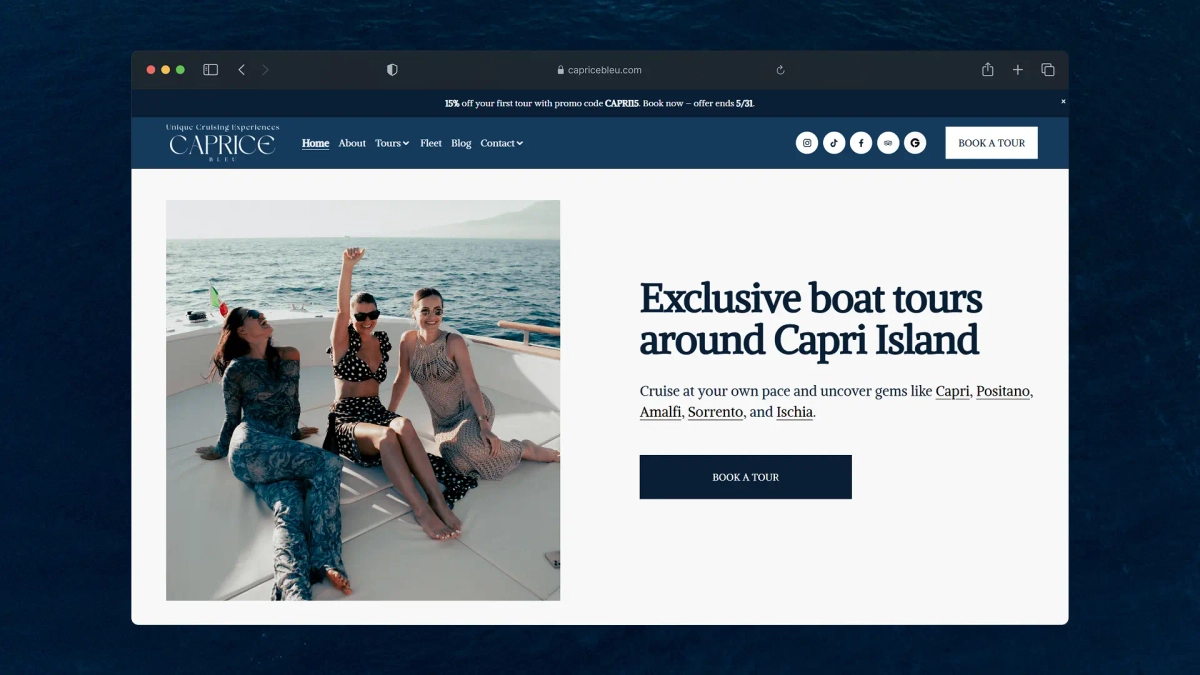
Task: Open the TripAdvisor social icon
Action: pyautogui.click(x=888, y=143)
